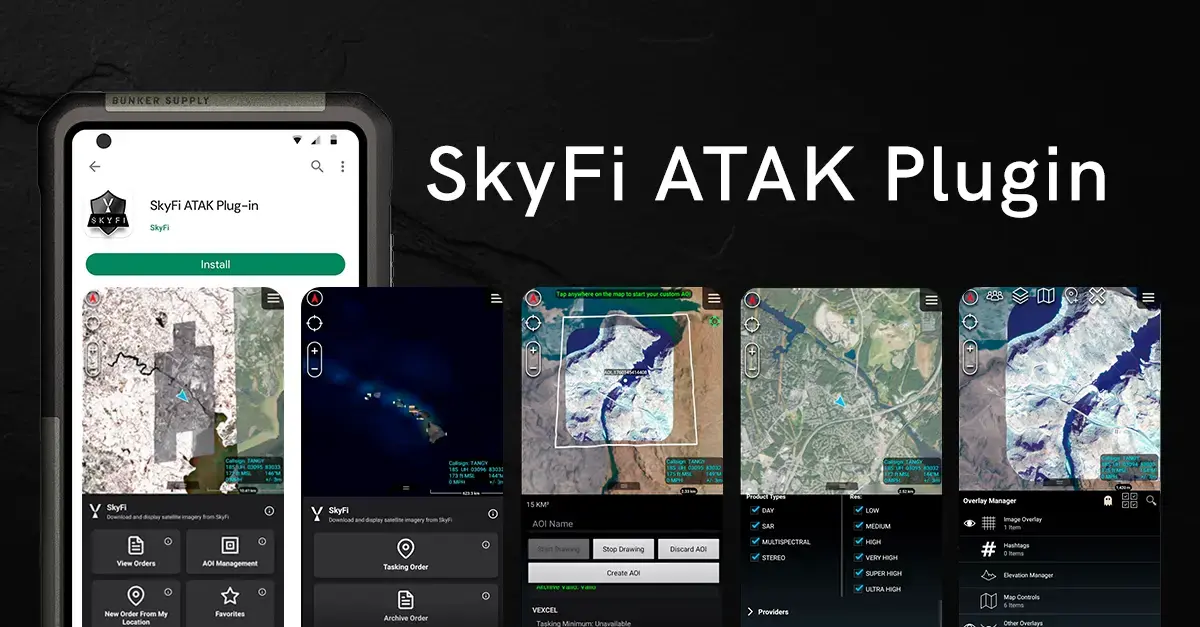Tap crosshair locate icon on Hawaii map
The image size is (1200, 627).
tap(315, 323)
